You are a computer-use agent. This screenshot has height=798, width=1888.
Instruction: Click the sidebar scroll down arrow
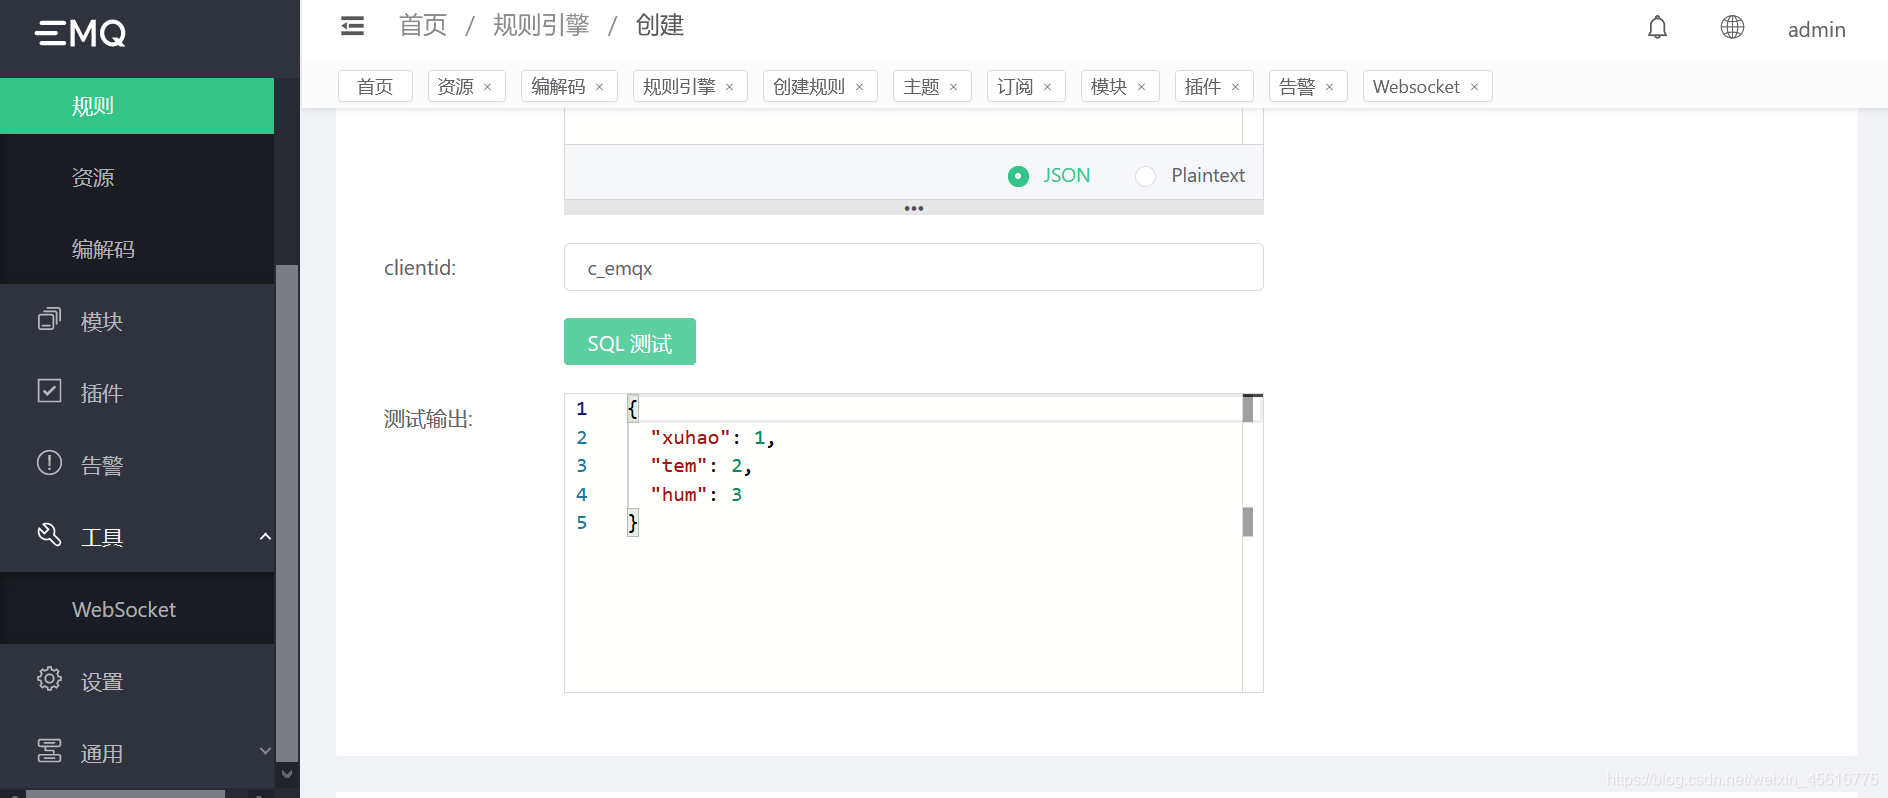point(287,774)
